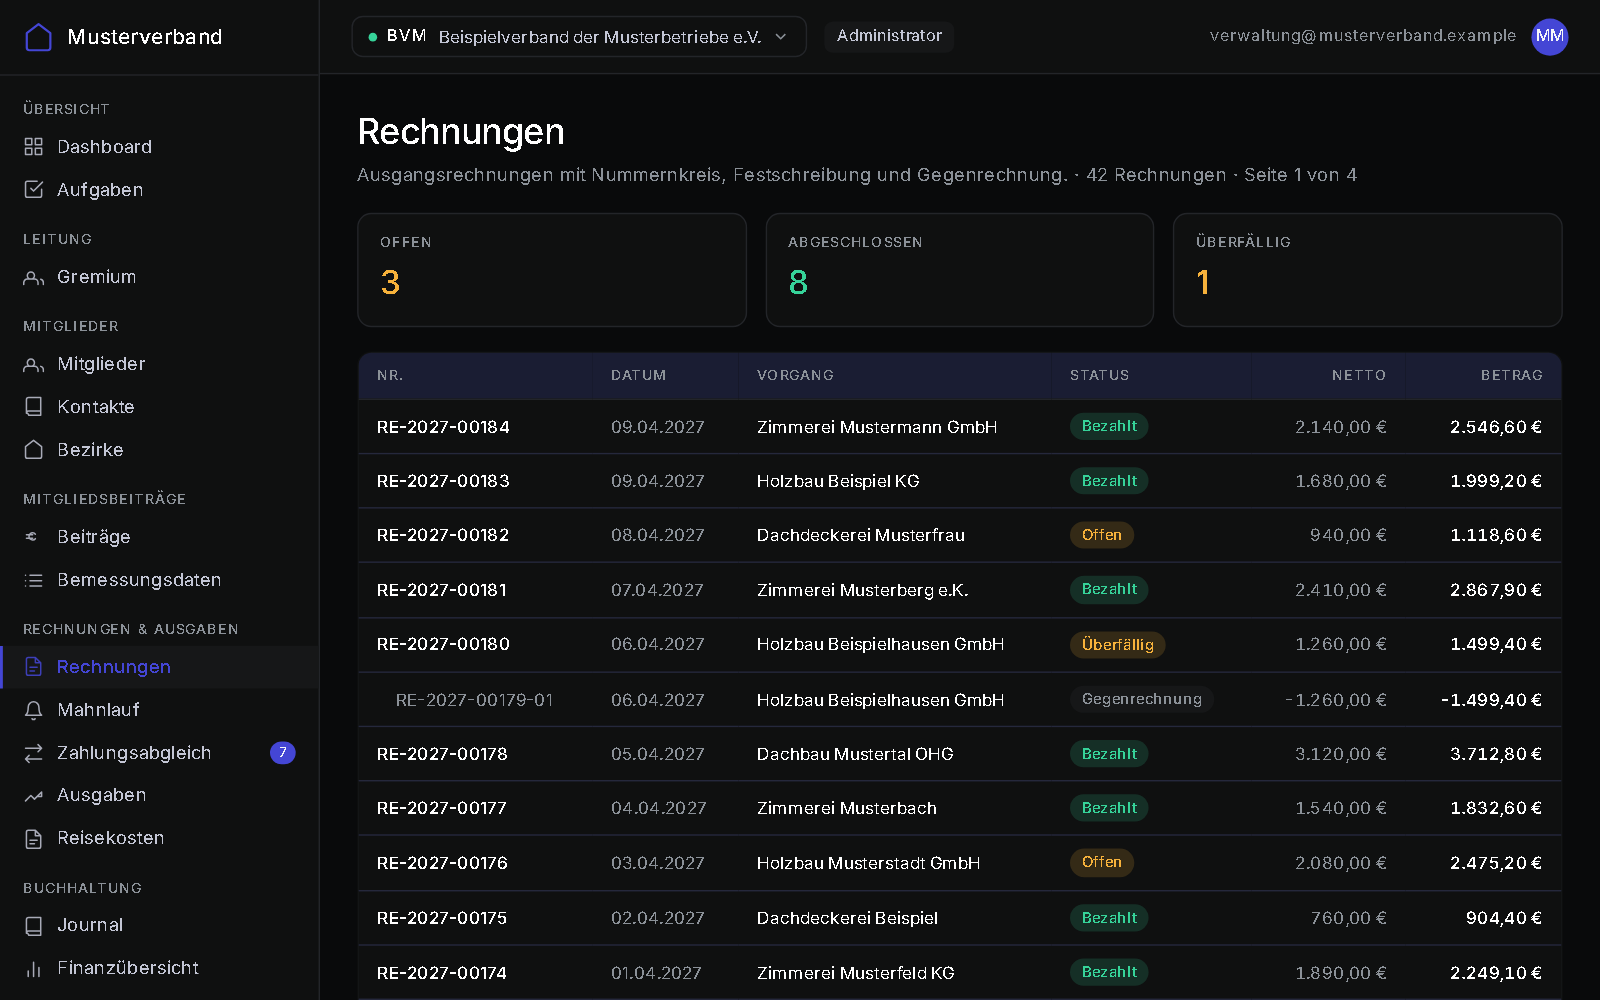Click Dachbau Mustertal OHG cell
This screenshot has width=1600, height=1000.
[x=855, y=754]
